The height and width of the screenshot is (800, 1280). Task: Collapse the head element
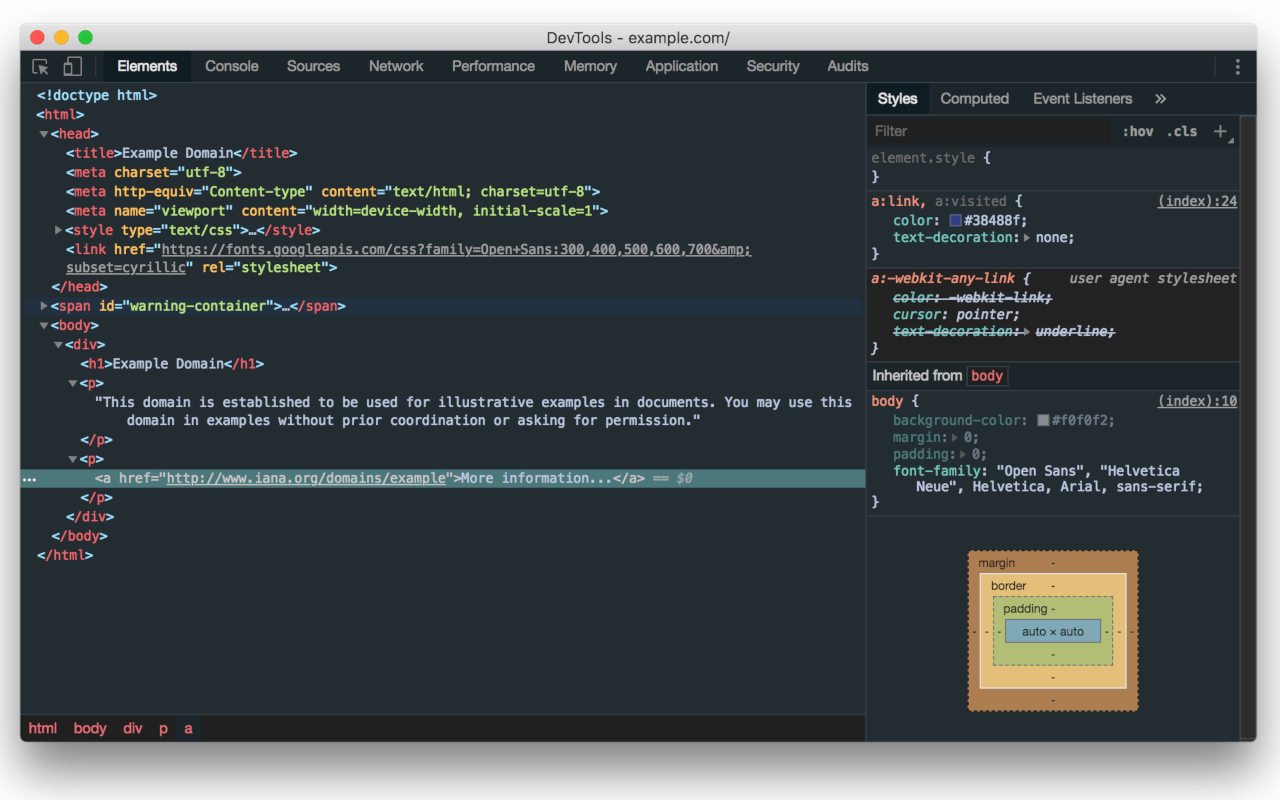pyautogui.click(x=44, y=134)
